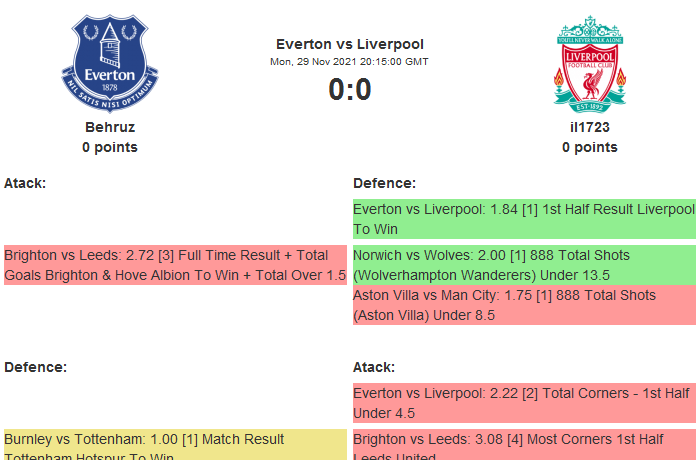700x460 pixels.
Task: Click the Defence heading under il1723
Action: (384, 183)
